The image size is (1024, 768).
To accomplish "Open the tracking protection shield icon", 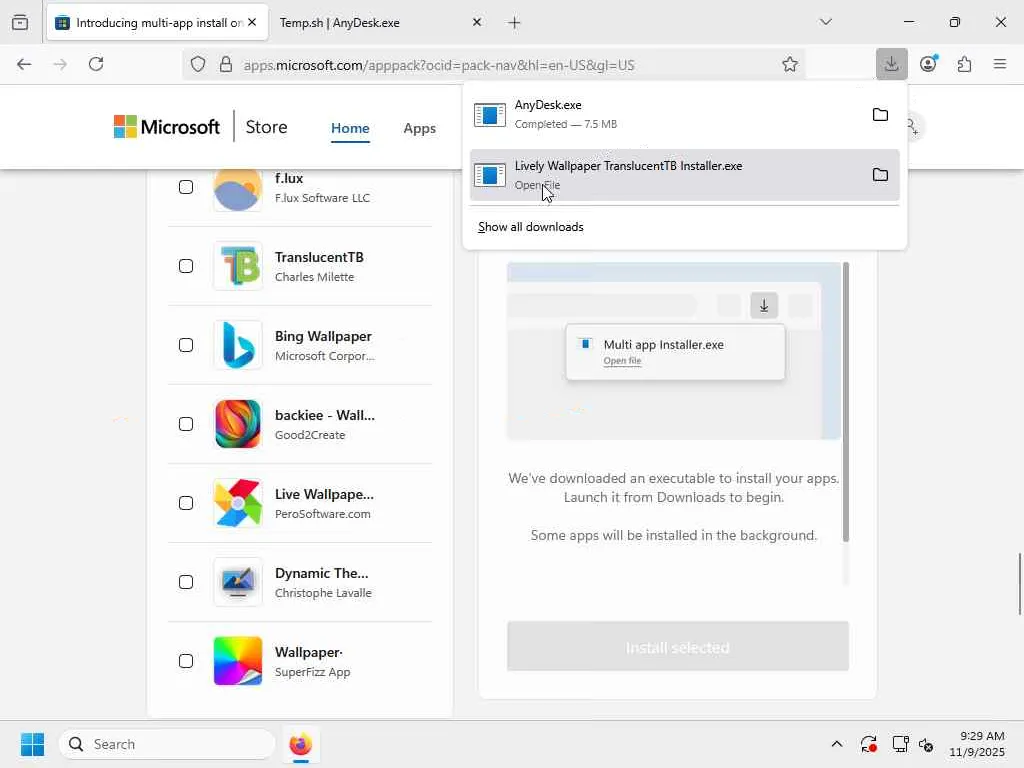I will pyautogui.click(x=198, y=64).
